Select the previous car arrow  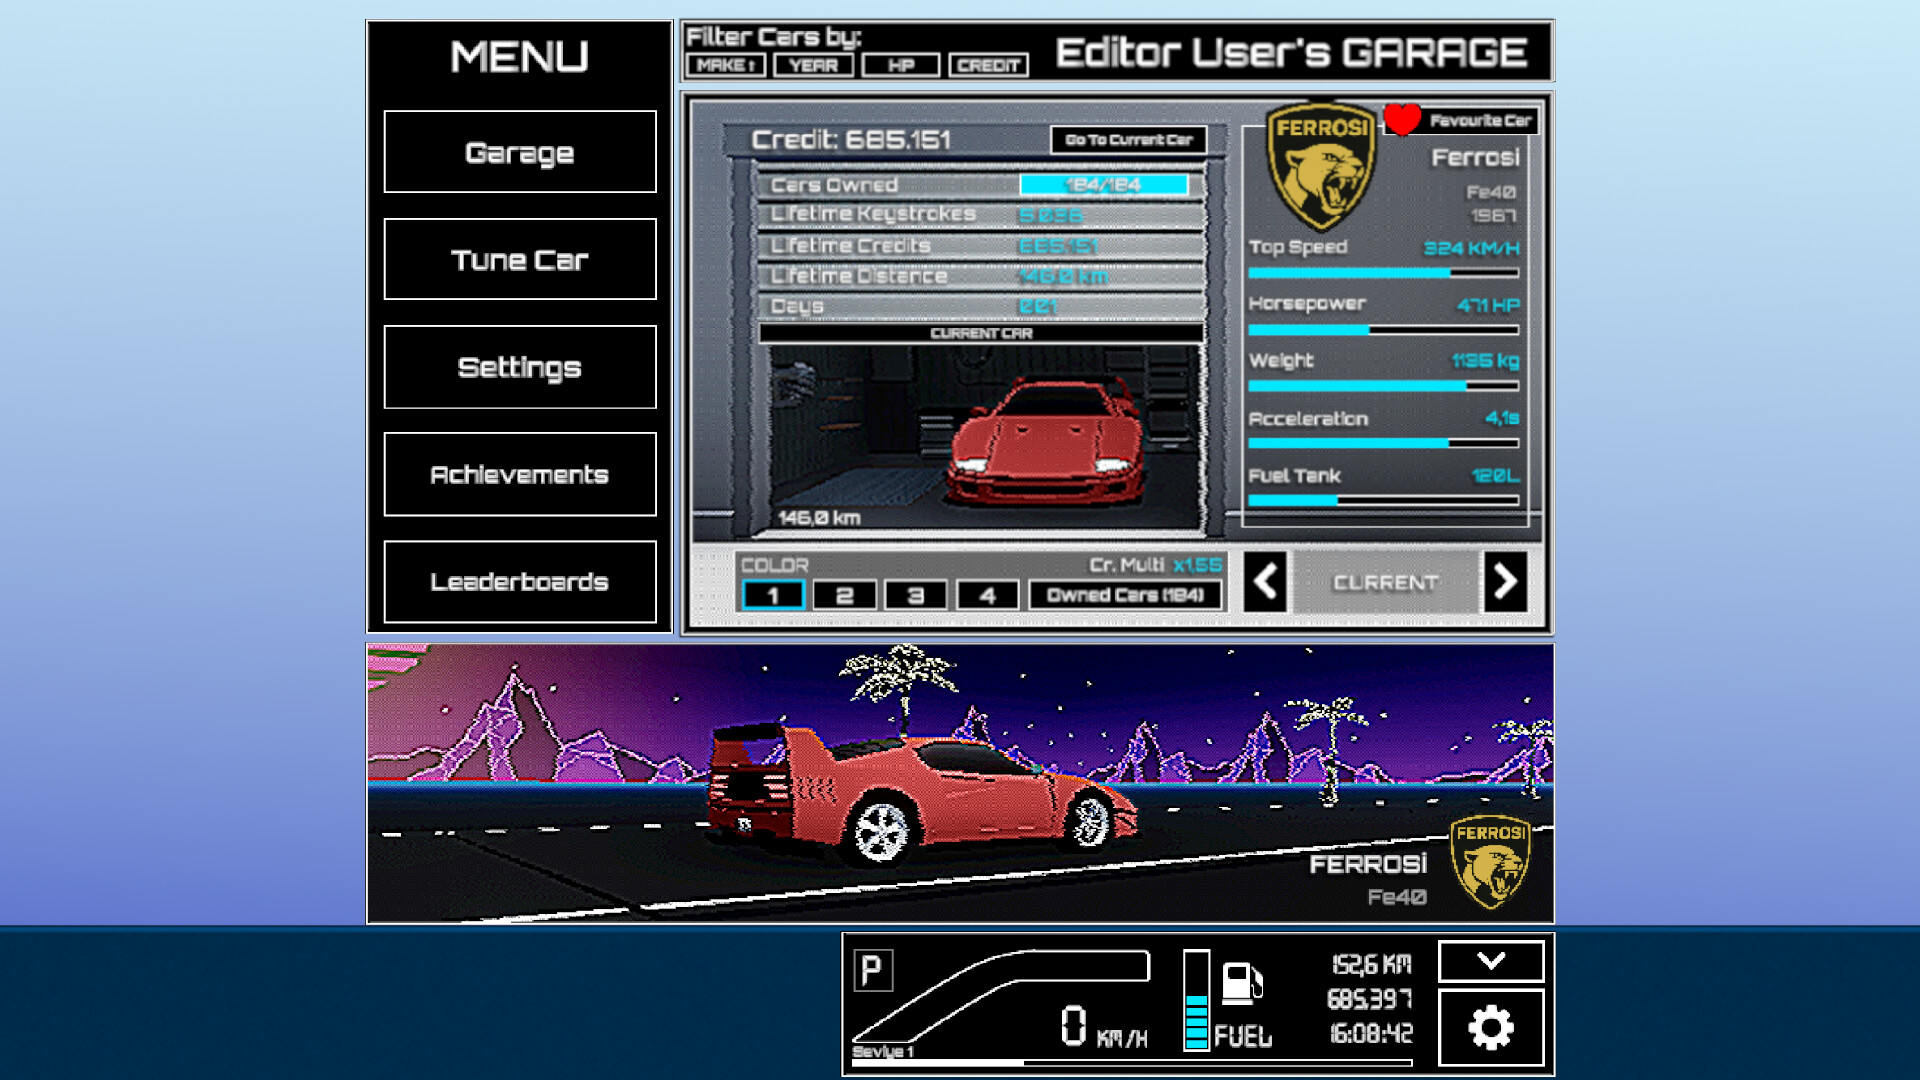coord(1266,583)
